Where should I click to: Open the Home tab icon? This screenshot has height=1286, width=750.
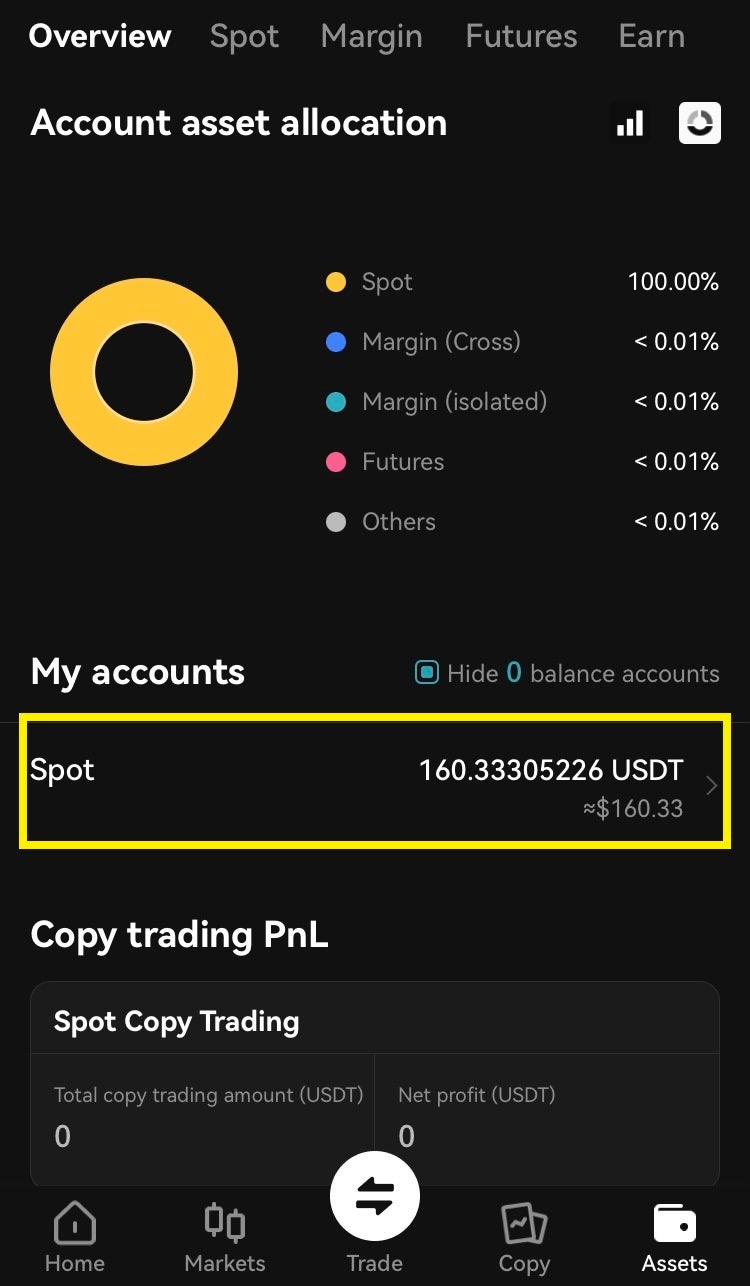click(x=75, y=1223)
